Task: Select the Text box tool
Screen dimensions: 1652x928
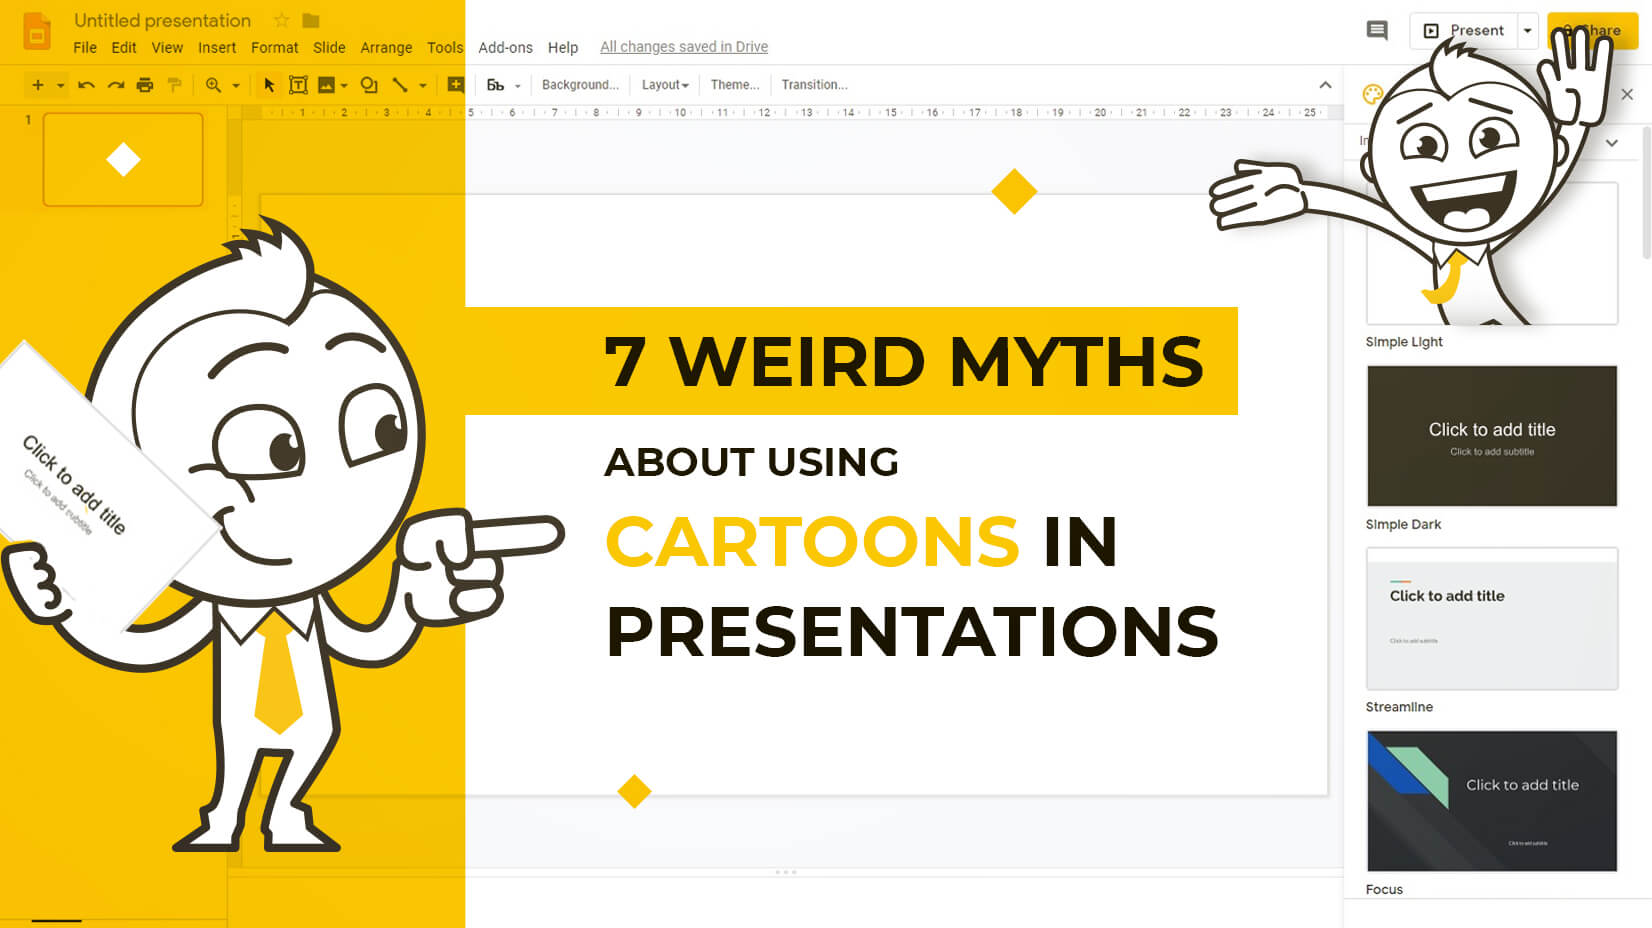Action: pos(298,85)
